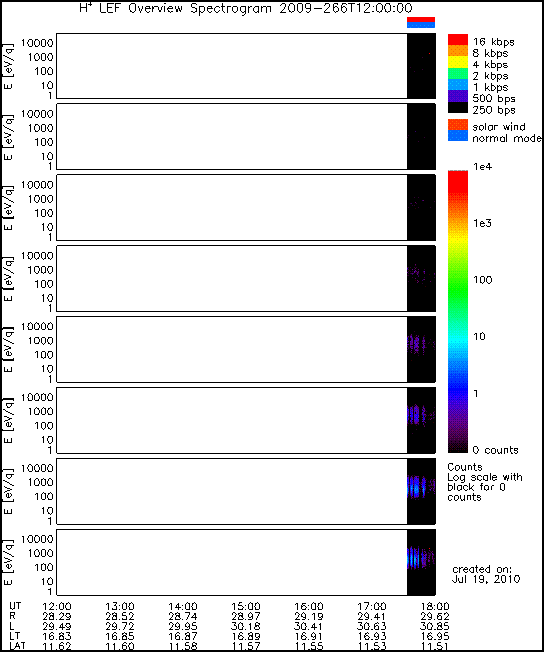Click the black 250 bps legend swatch
544x652 pixels.
pos(458,107)
